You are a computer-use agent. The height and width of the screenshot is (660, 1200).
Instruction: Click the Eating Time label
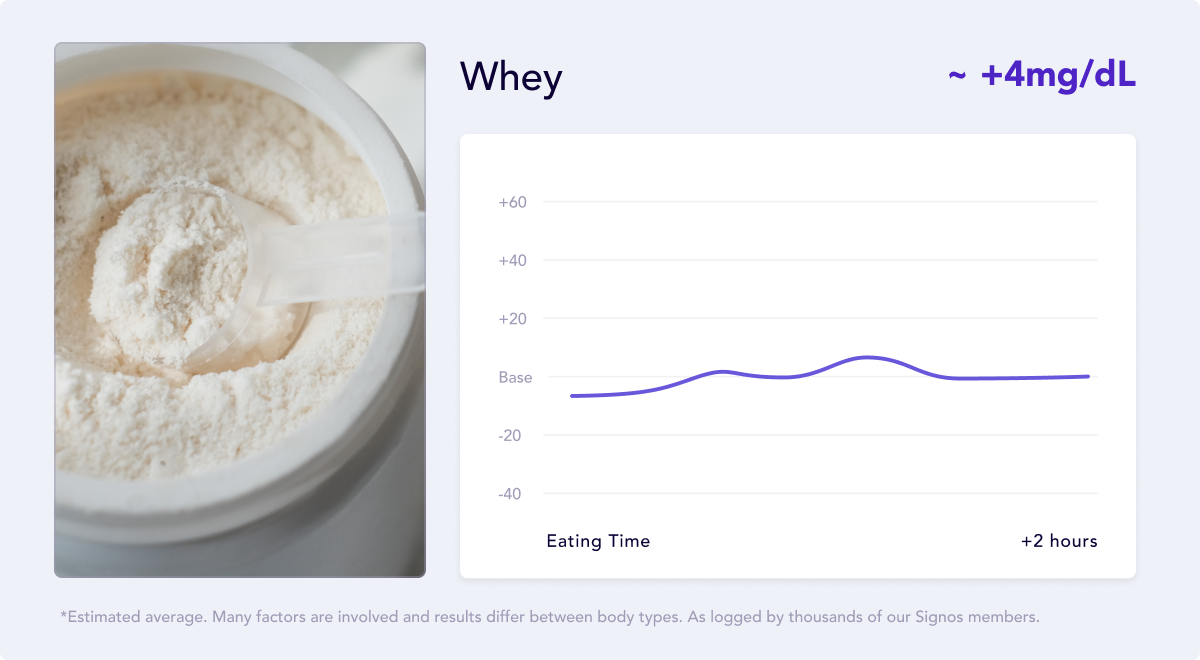(598, 541)
